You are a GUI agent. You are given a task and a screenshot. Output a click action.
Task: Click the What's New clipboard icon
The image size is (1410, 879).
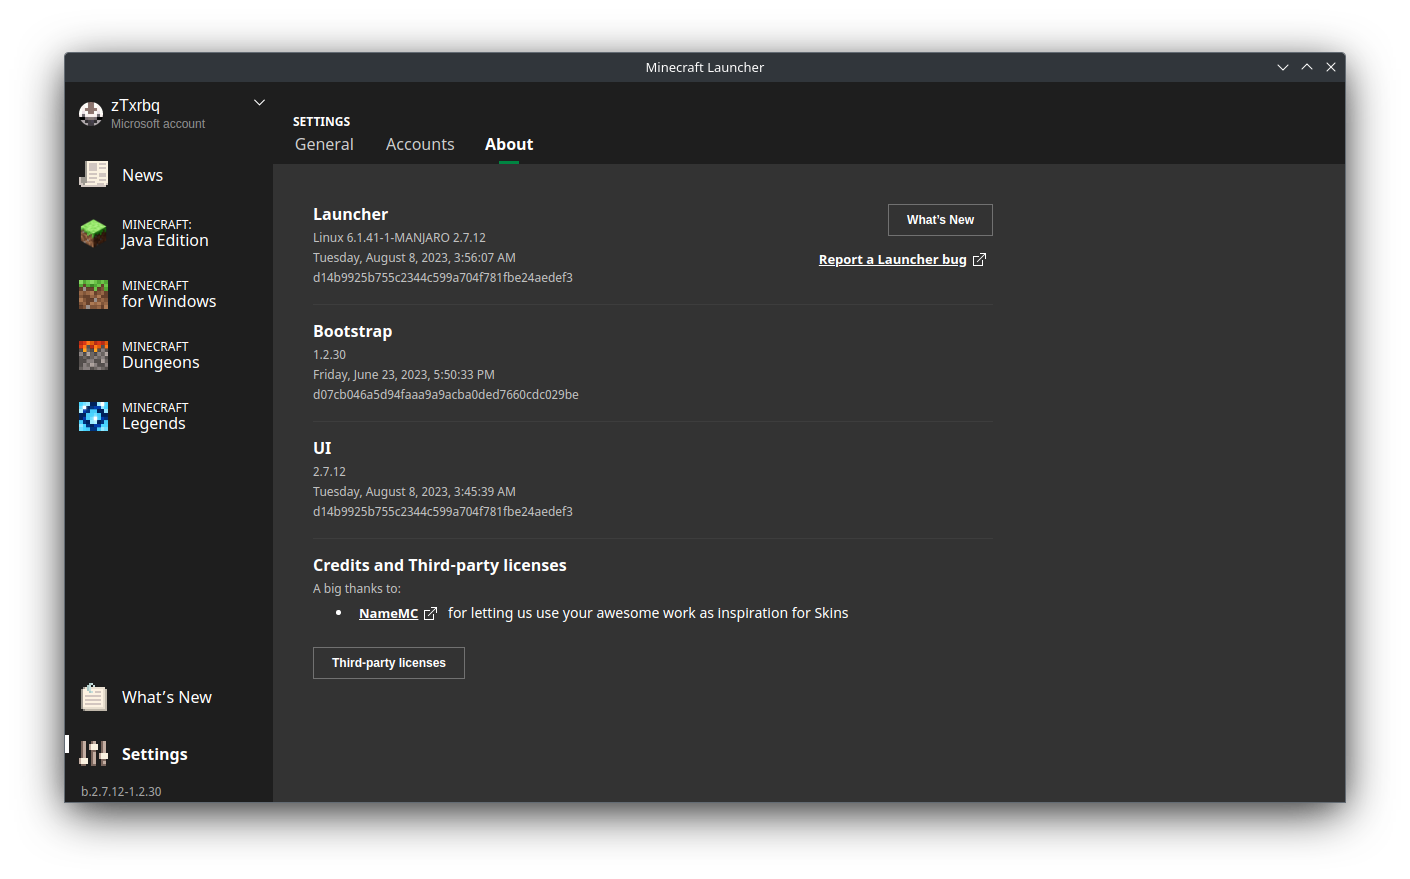[93, 697]
